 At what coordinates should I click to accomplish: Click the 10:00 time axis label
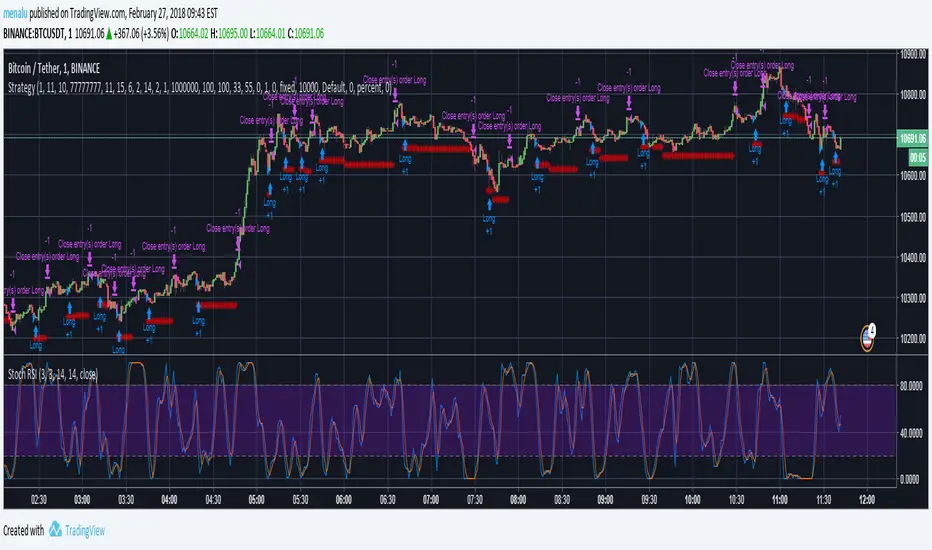[x=692, y=500]
